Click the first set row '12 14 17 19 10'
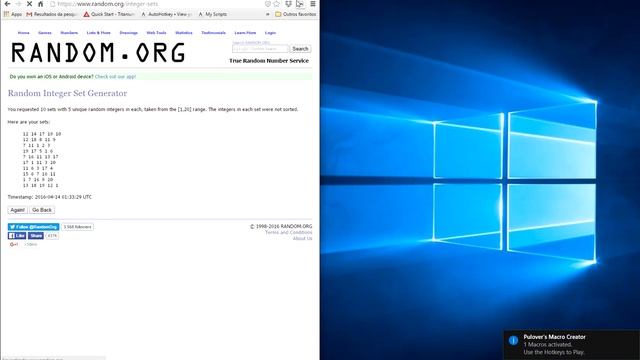This screenshot has width=640, height=360. [x=42, y=134]
